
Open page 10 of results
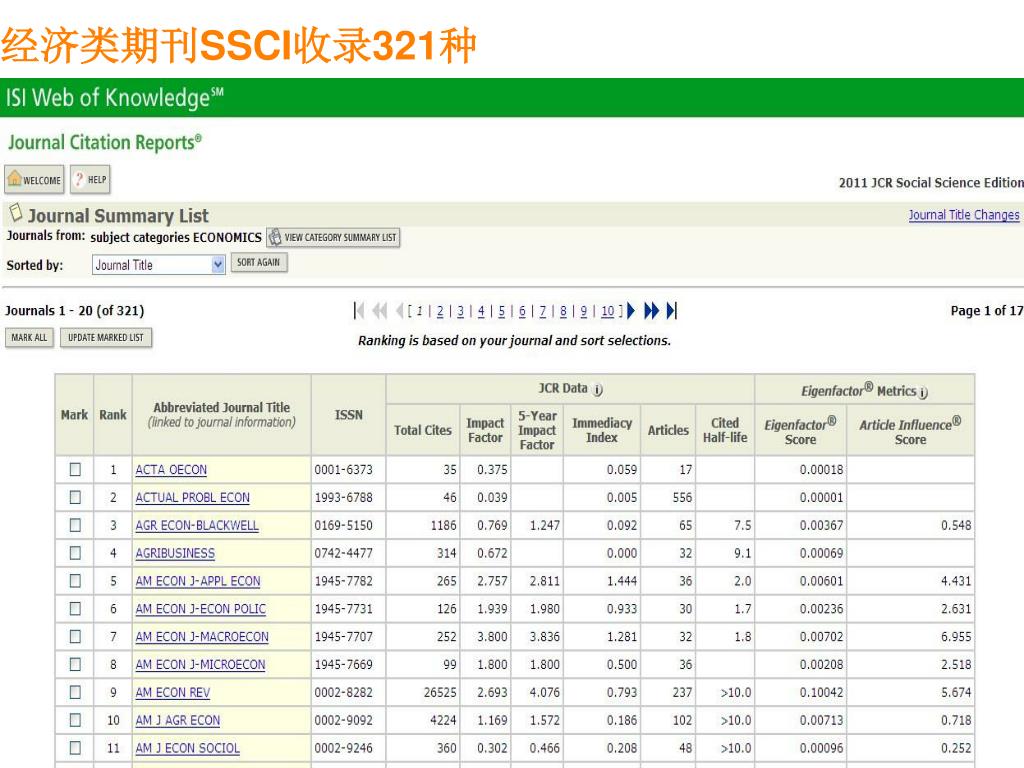pos(608,312)
